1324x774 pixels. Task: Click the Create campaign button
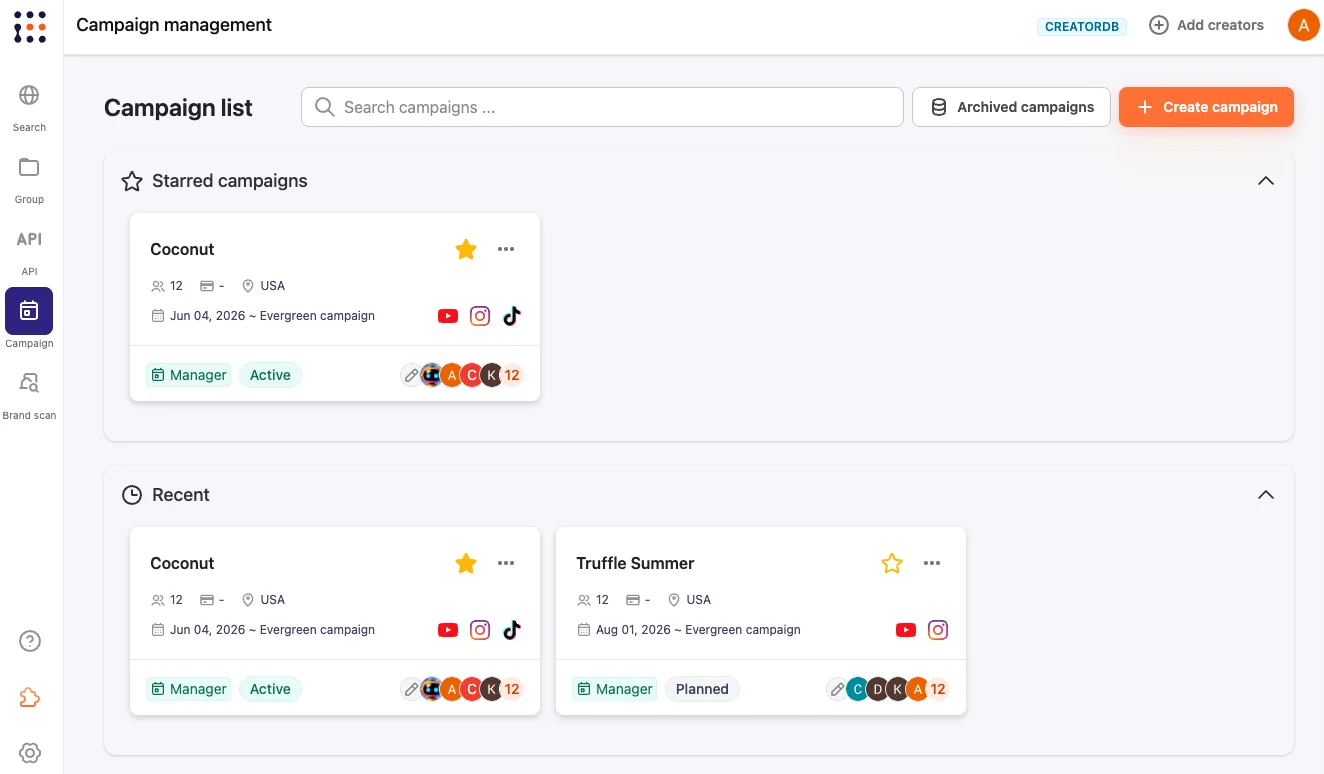pyautogui.click(x=1206, y=107)
